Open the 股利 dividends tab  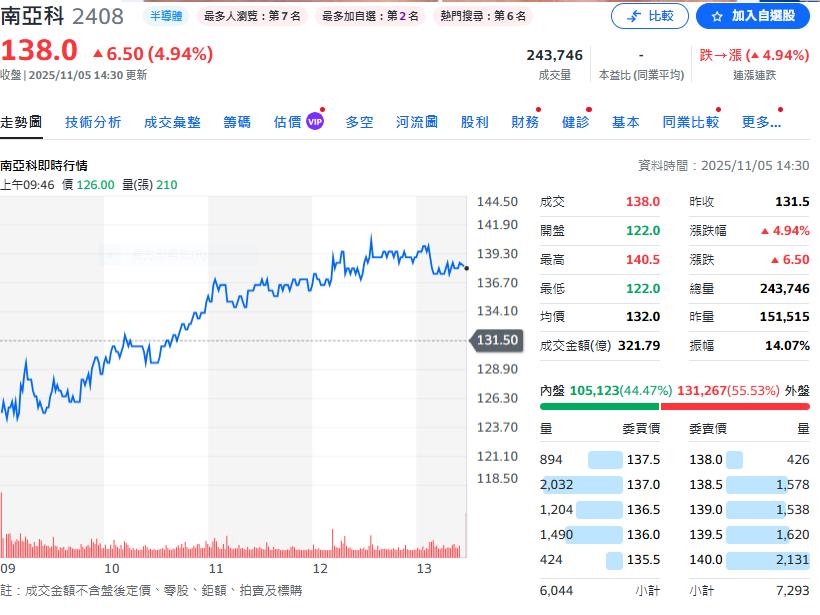coord(474,121)
